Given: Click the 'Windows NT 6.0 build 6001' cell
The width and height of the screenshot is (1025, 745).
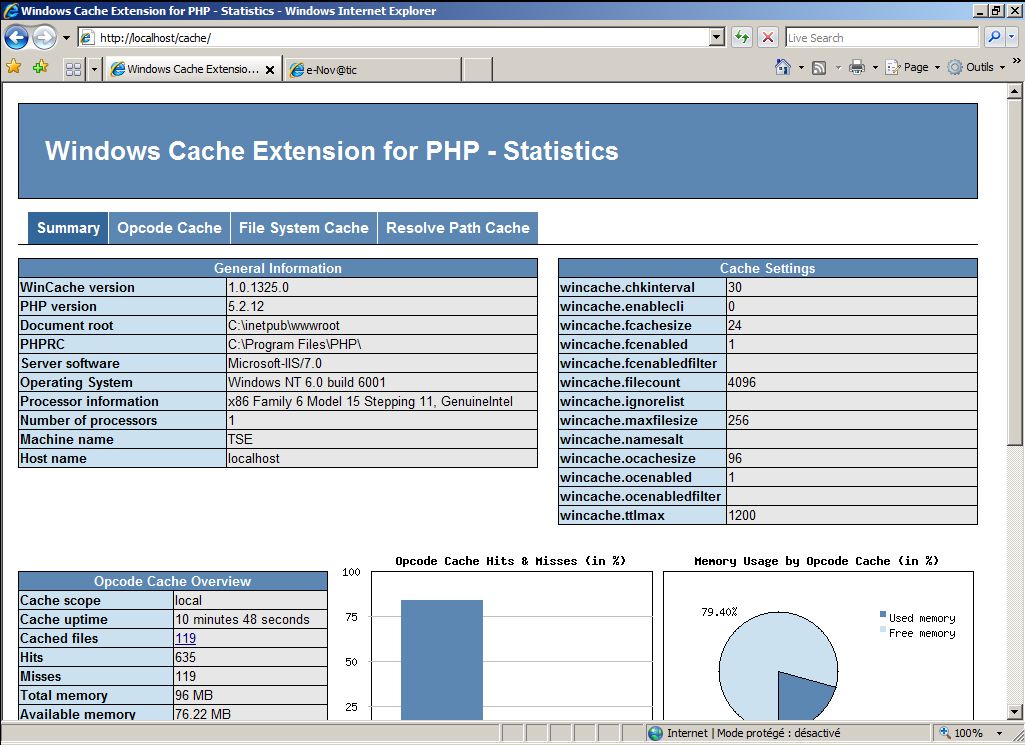Looking at the screenshot, I should (382, 382).
